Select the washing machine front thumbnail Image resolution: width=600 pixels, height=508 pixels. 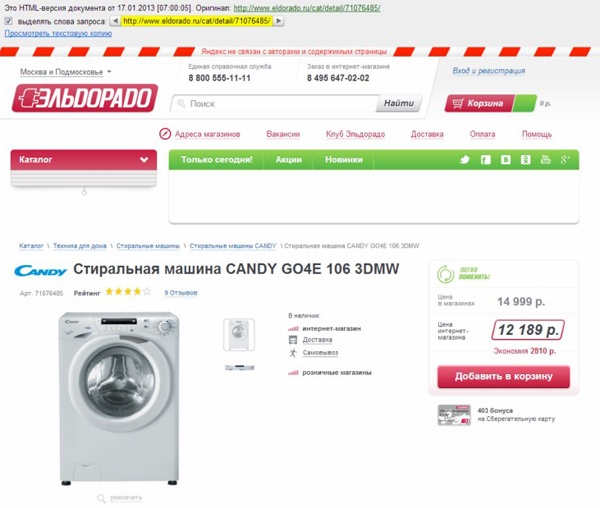(x=239, y=334)
